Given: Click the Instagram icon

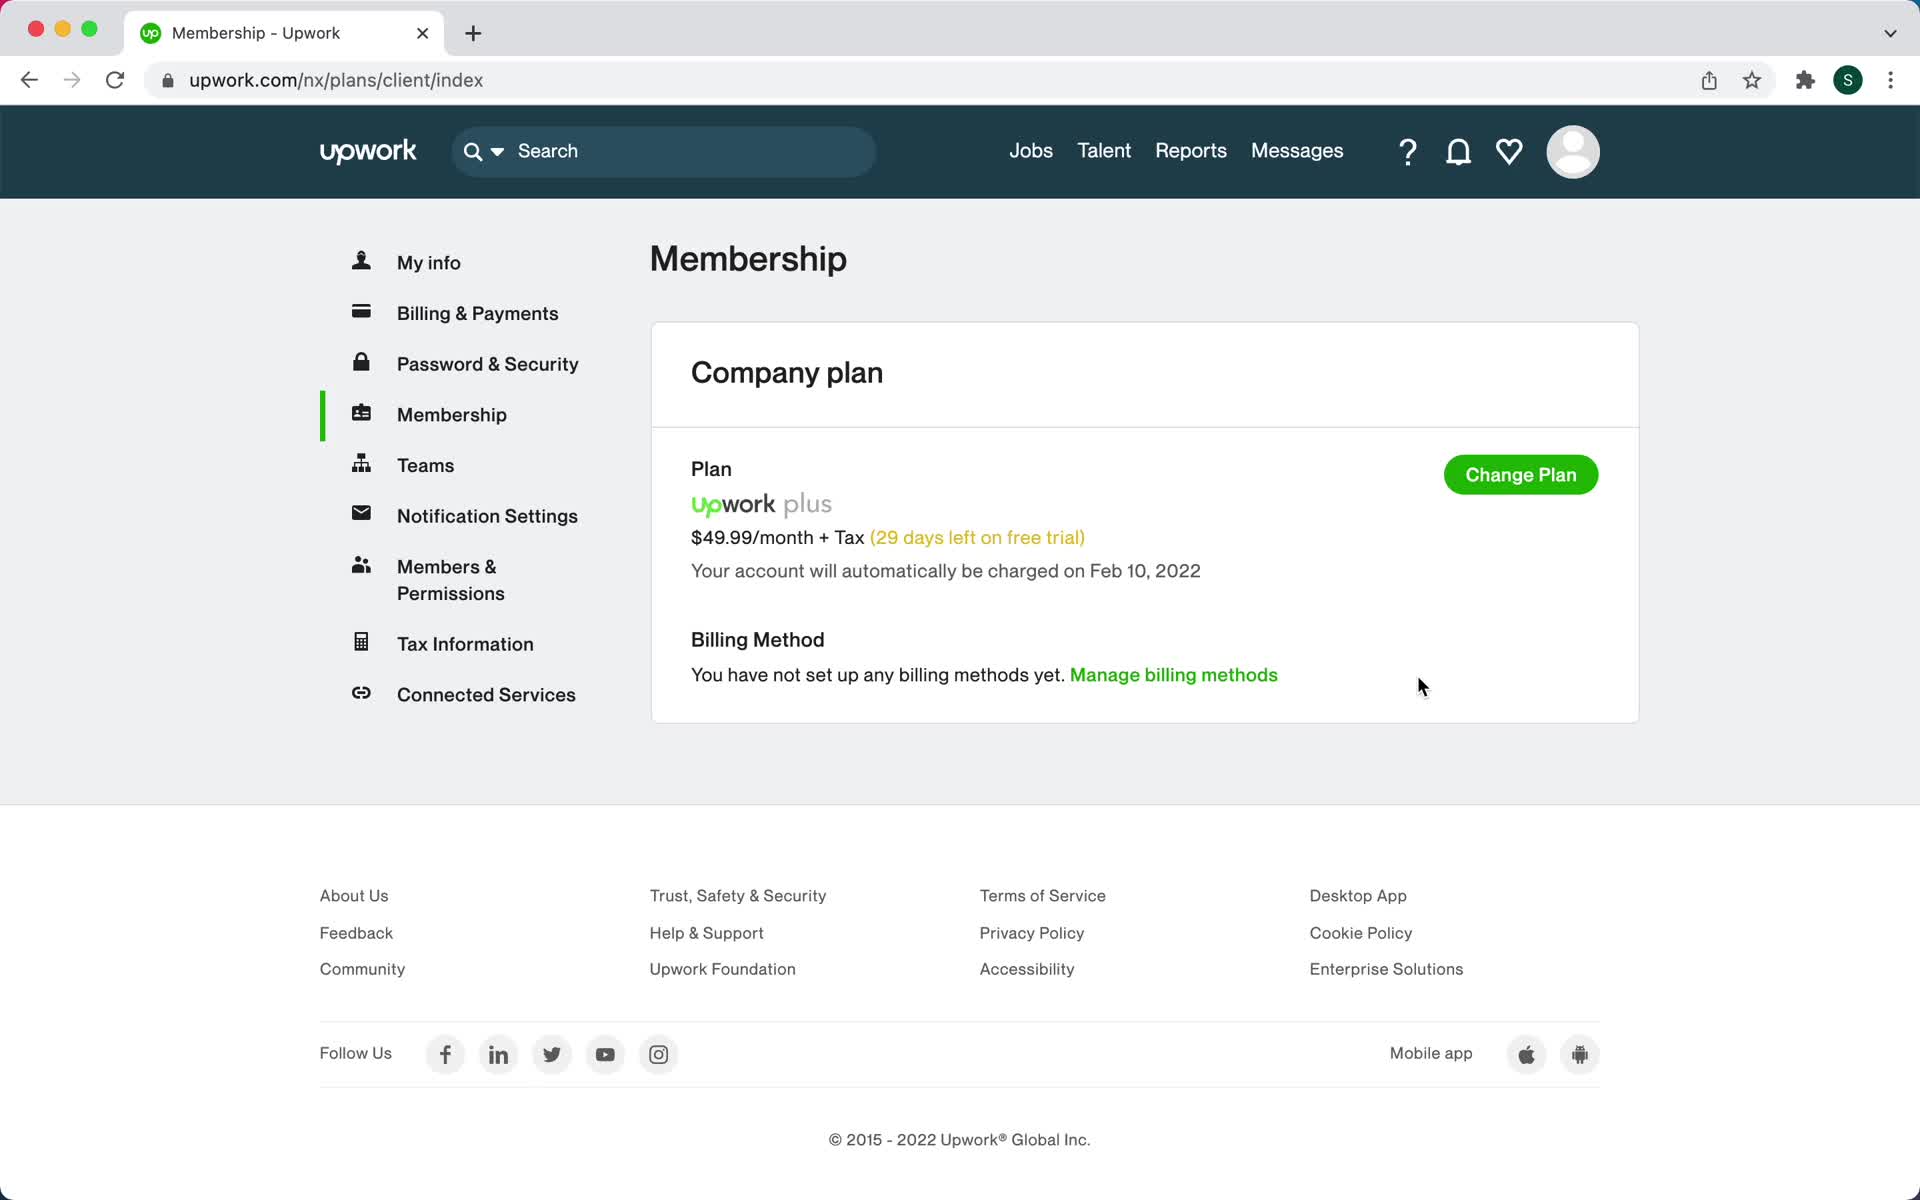Looking at the screenshot, I should pos(658,1055).
